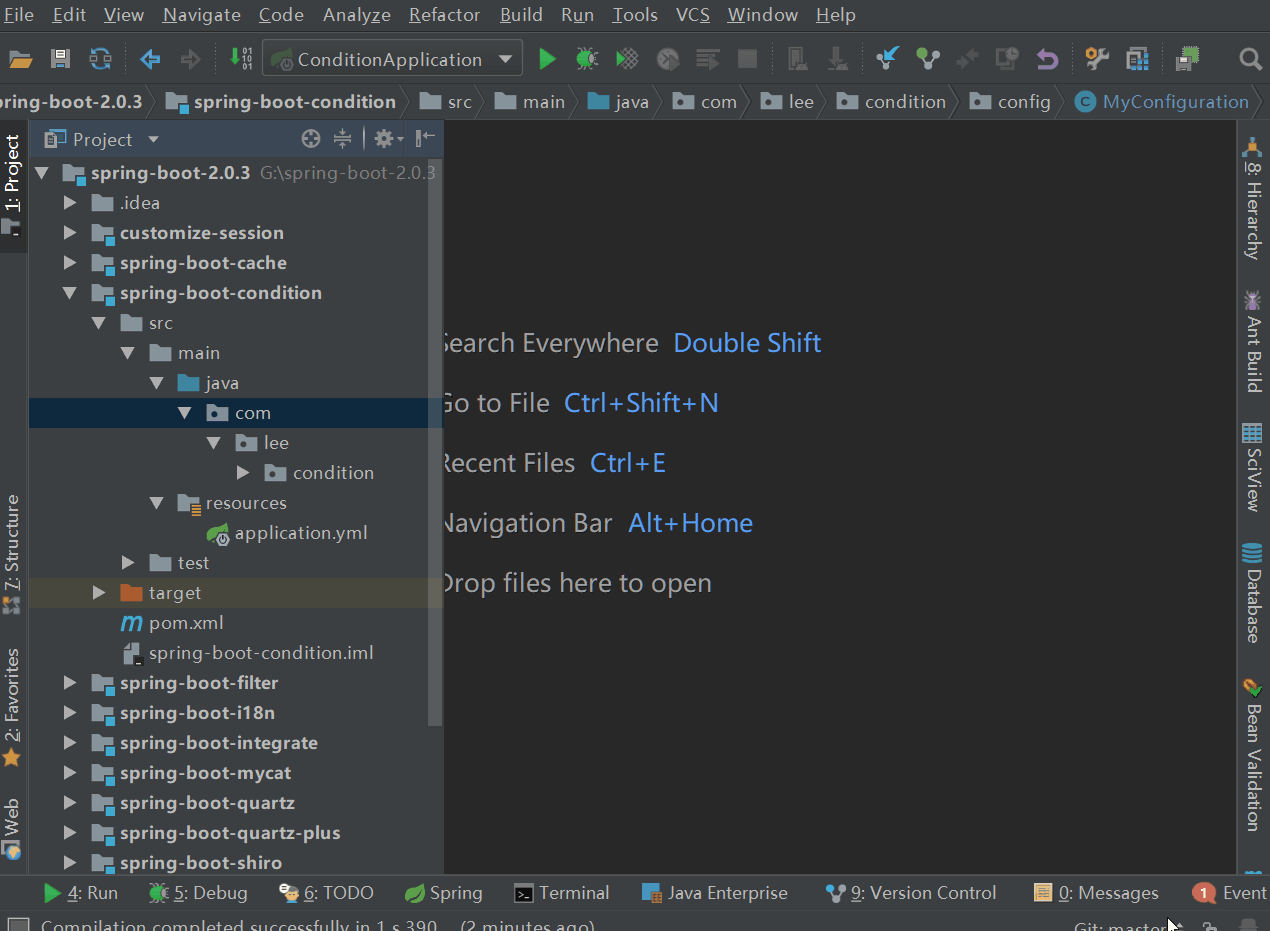Open the 0: Messages tool window
This screenshot has width=1270, height=931.
(x=1096, y=893)
